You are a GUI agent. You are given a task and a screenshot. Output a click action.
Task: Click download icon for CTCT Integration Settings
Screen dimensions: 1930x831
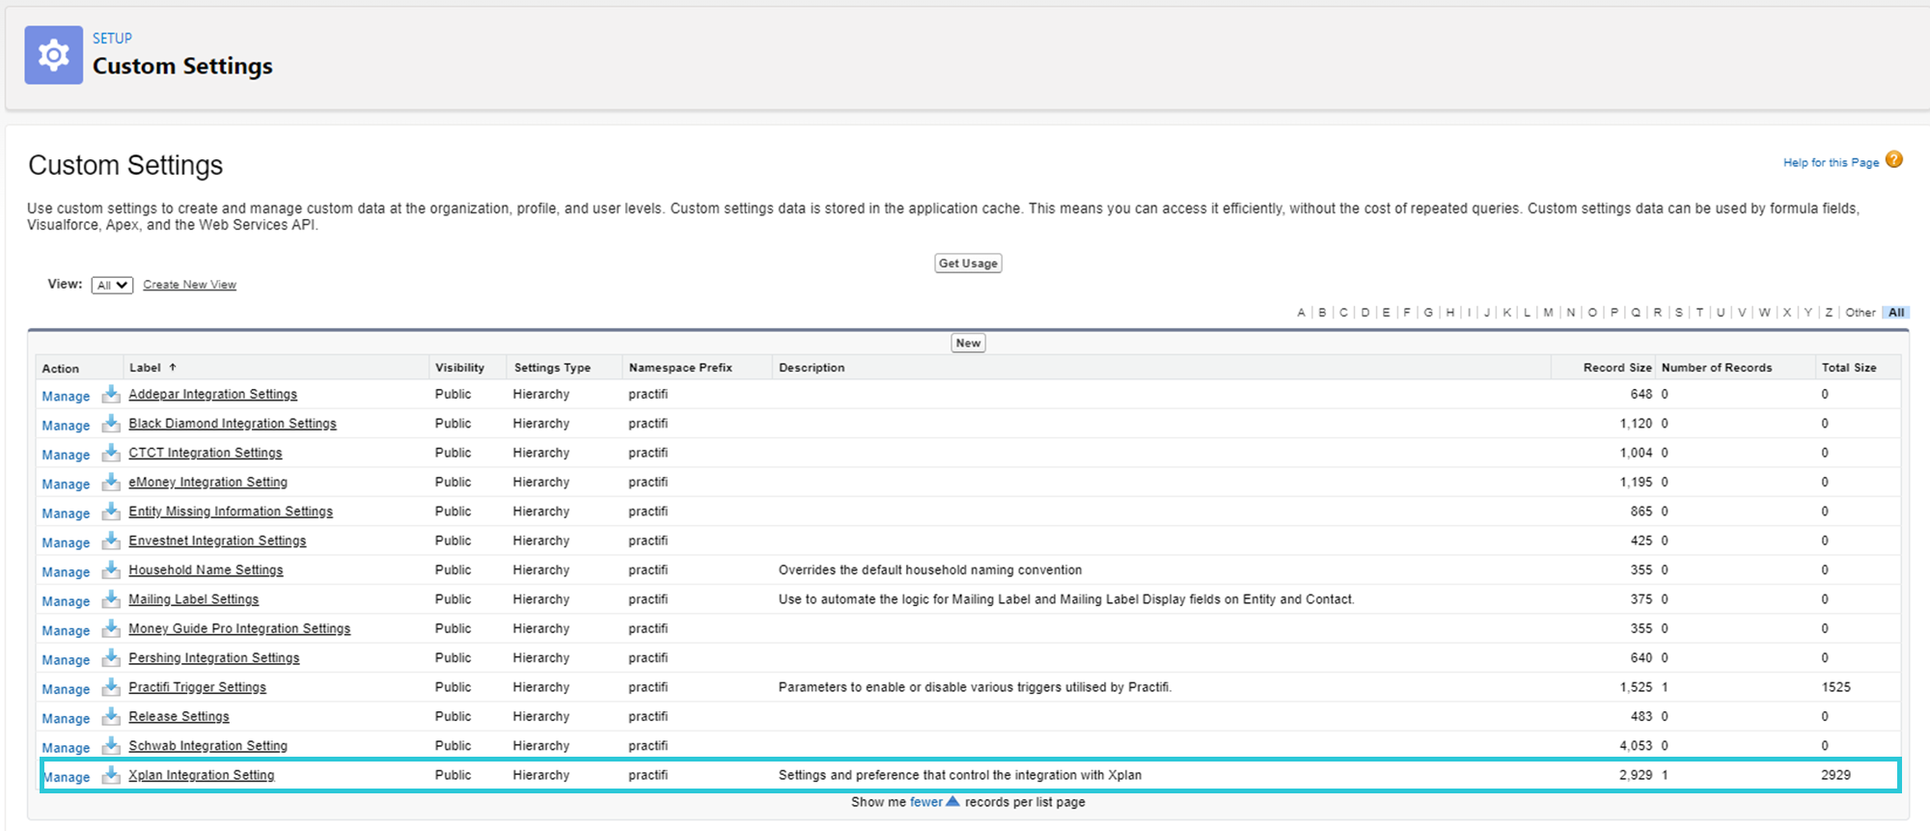(111, 452)
